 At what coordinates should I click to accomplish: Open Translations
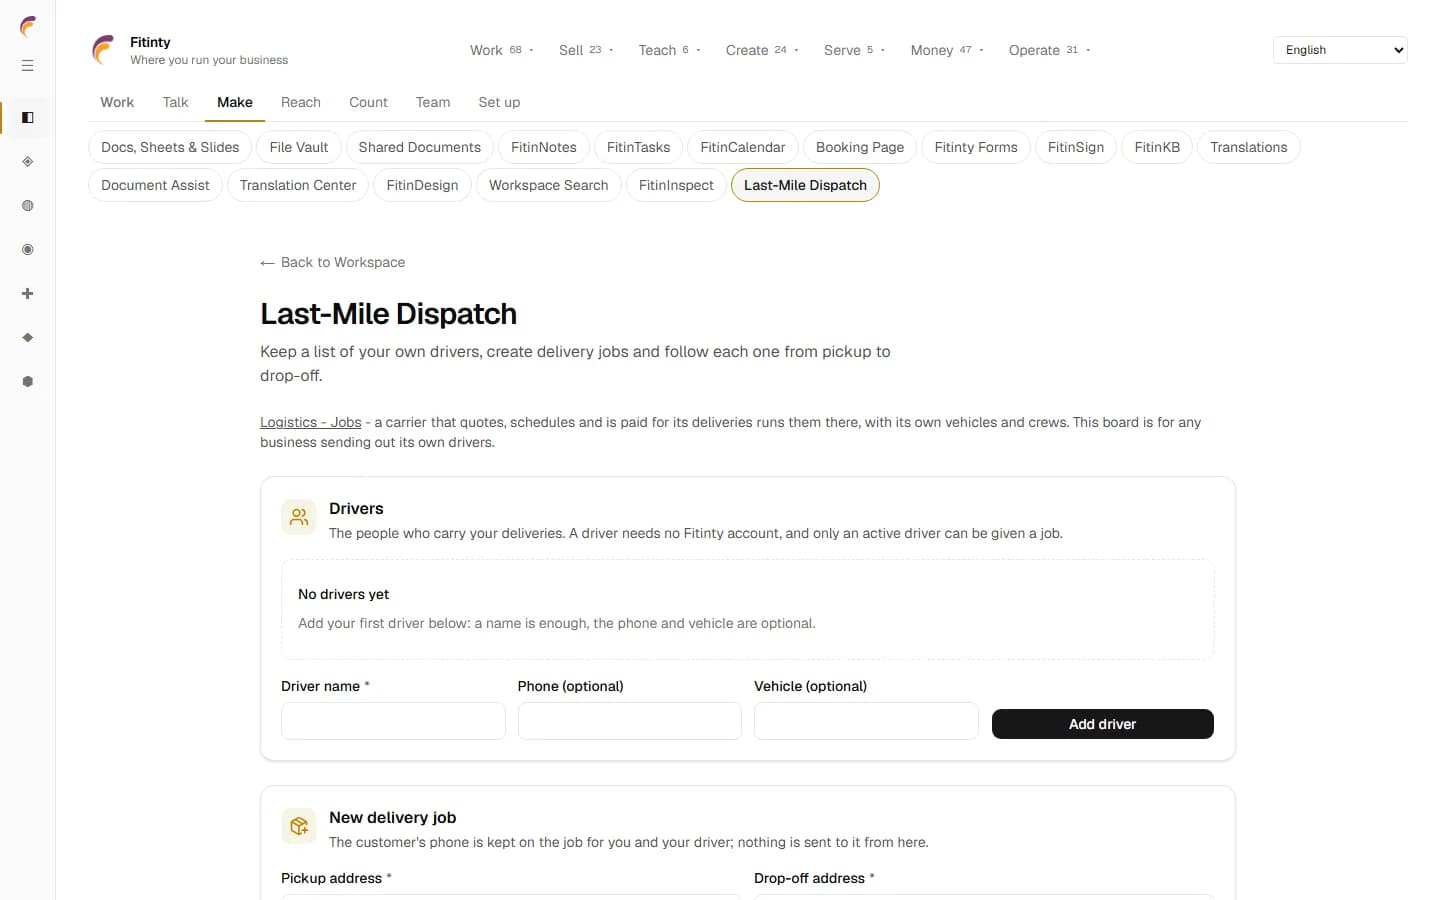pyautogui.click(x=1249, y=147)
